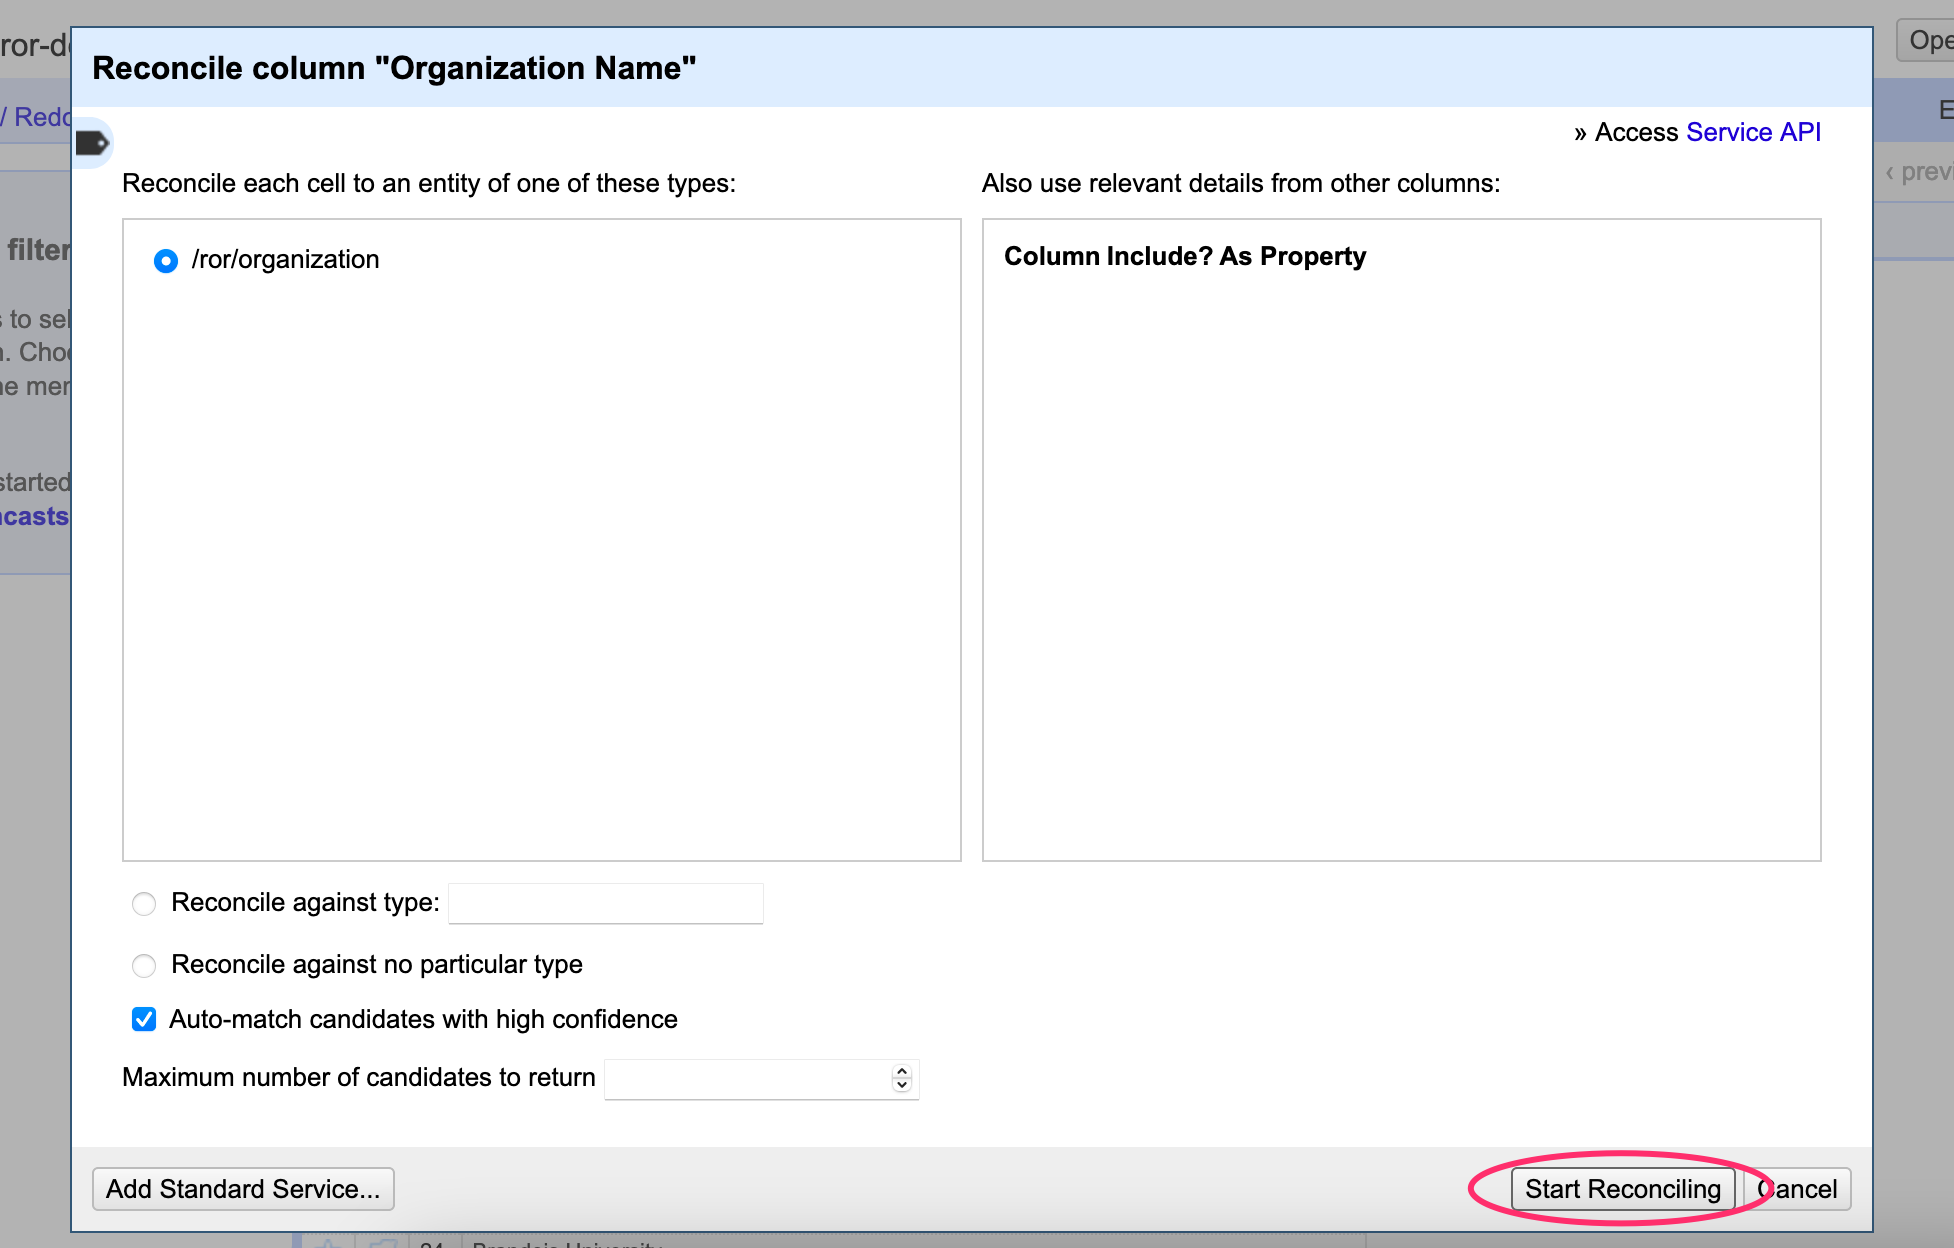Click the /ror/organization type label
The height and width of the screenshot is (1248, 1954).
click(x=285, y=260)
